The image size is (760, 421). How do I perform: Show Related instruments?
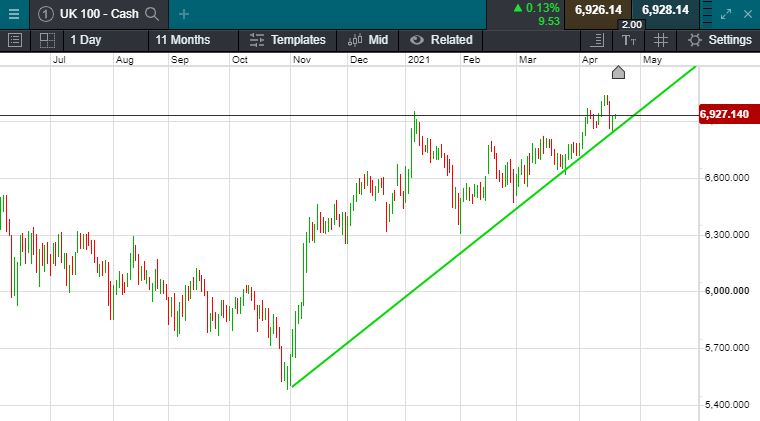(x=440, y=40)
